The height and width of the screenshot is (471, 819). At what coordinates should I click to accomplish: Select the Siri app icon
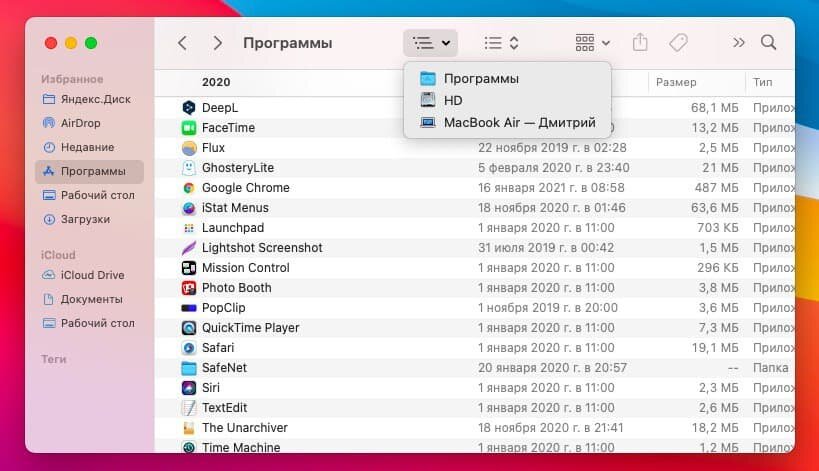[x=189, y=388]
